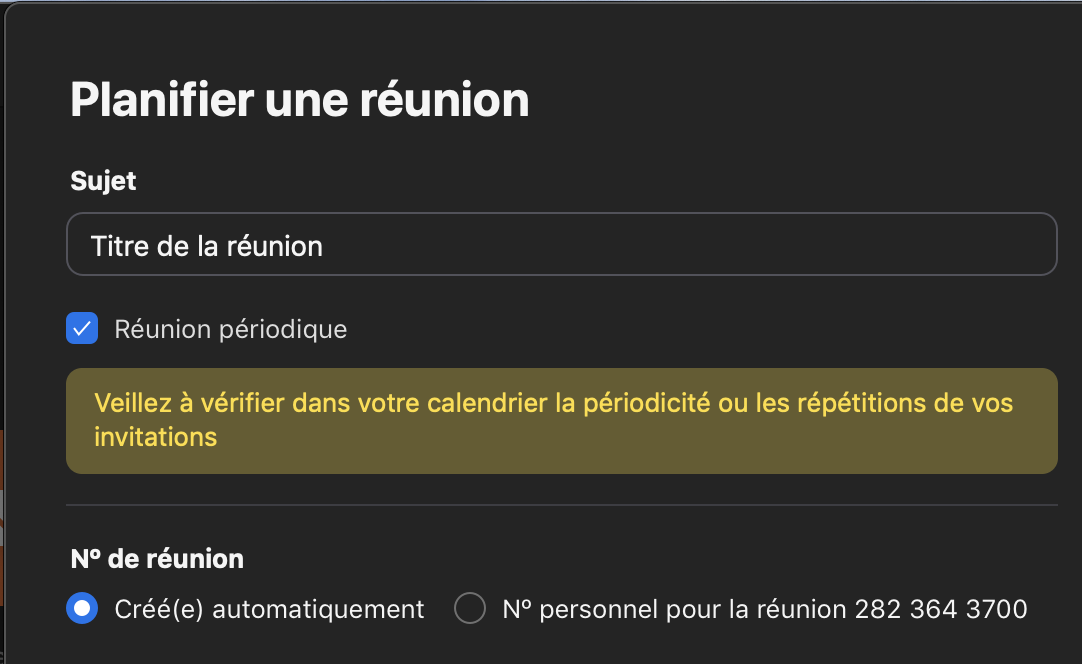Select the "Créé(e) automatiquement" radio button
Screen dimensions: 1082x664
[x=82, y=608]
